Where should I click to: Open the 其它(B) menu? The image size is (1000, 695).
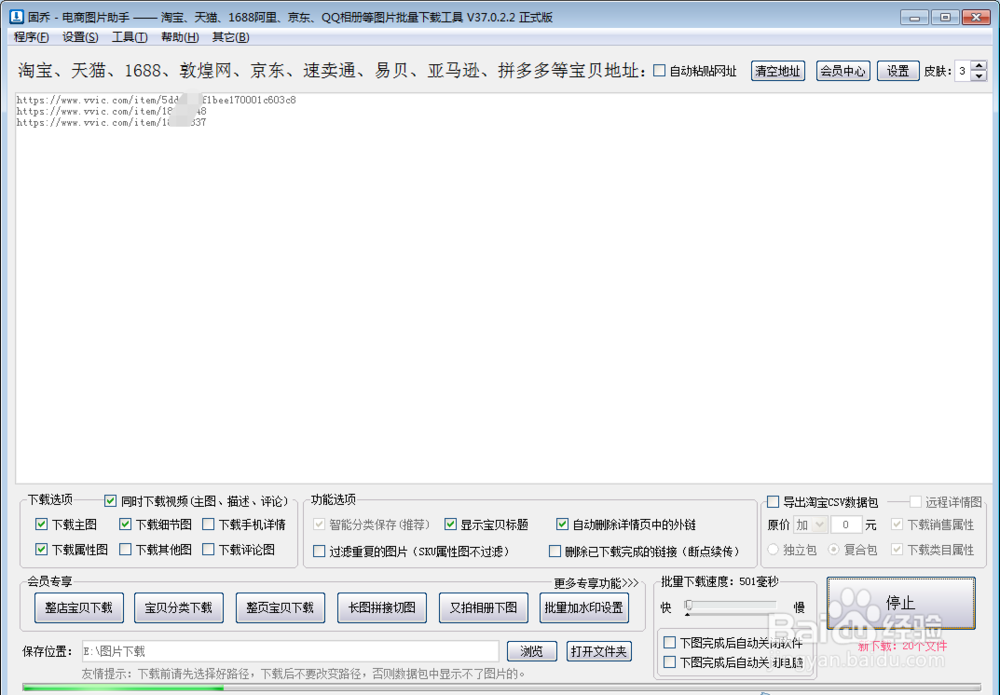(230, 38)
